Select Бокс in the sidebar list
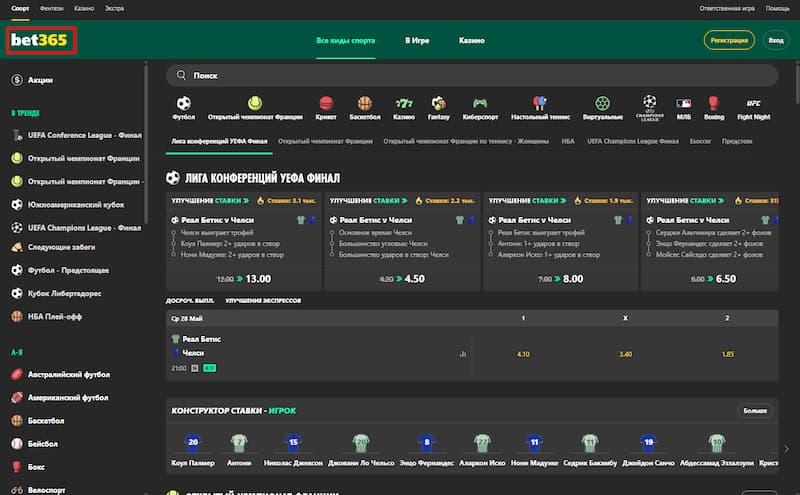 (28, 466)
